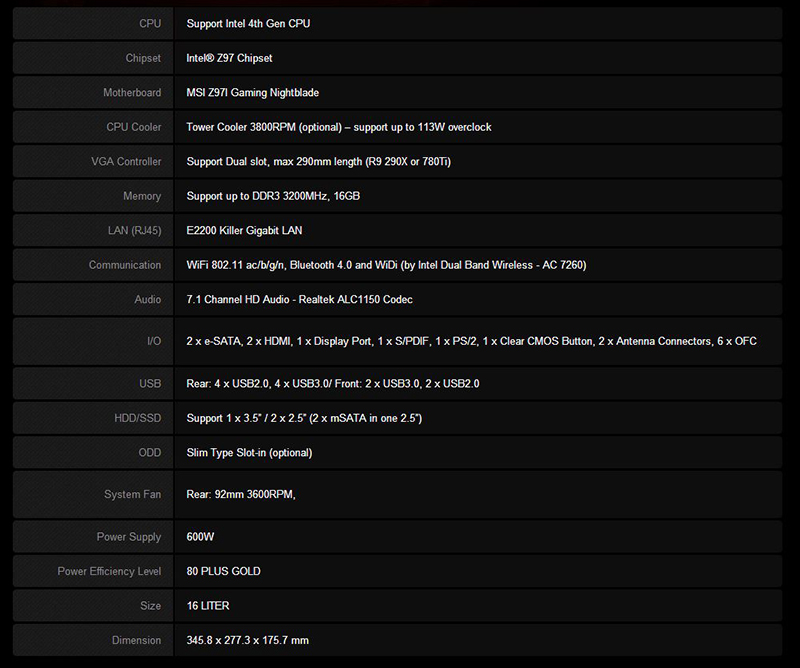Image resolution: width=800 pixels, height=668 pixels.
Task: Click the Power Efficiency Level label
Action: pyautogui.click(x=109, y=571)
